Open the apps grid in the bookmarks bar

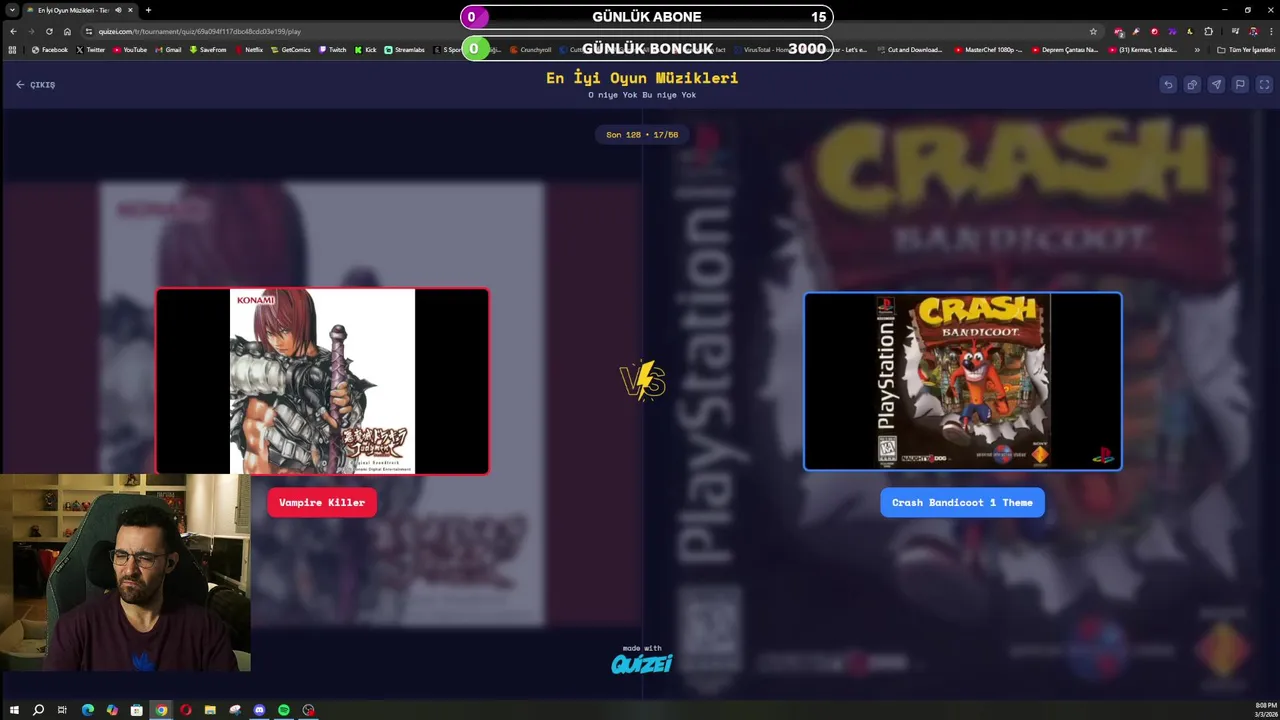pyautogui.click(x=12, y=50)
